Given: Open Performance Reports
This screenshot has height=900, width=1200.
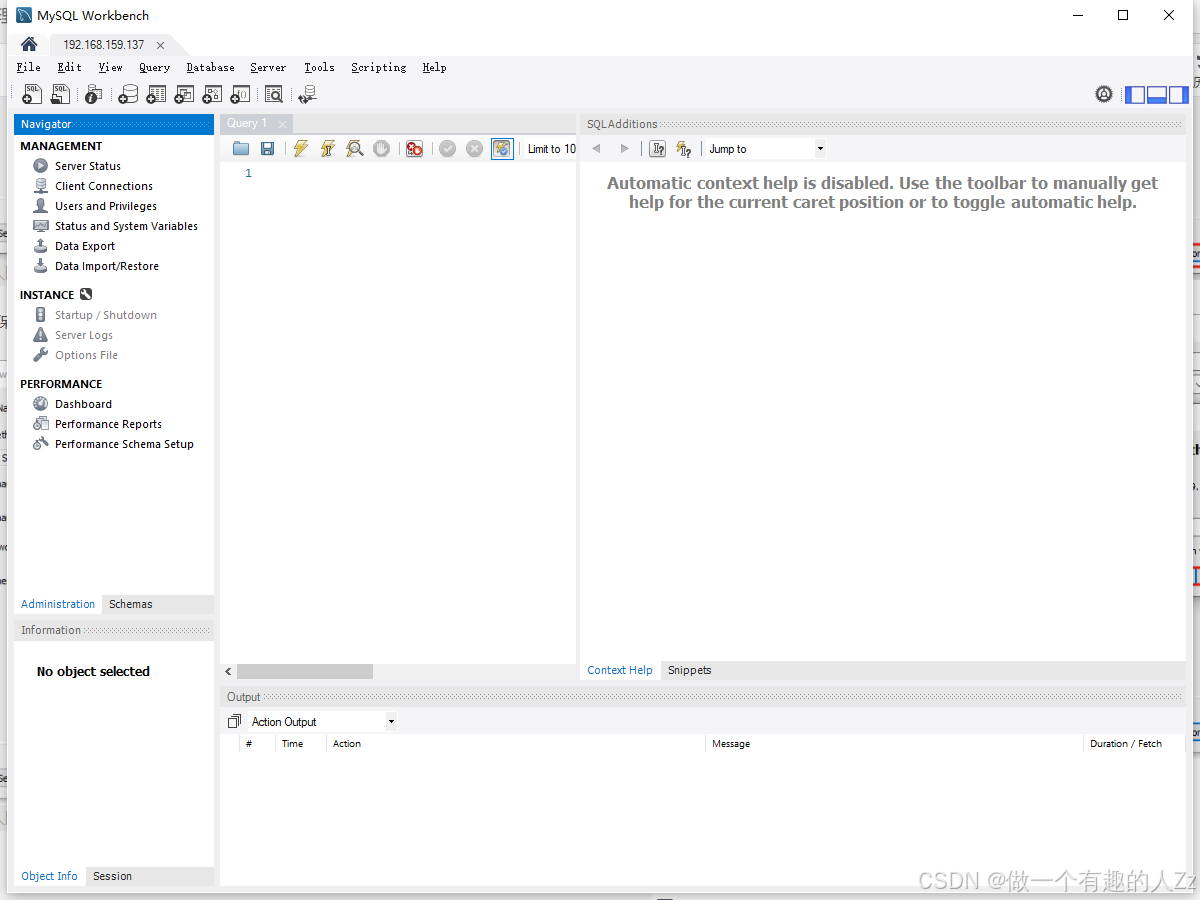Looking at the screenshot, I should 108,424.
